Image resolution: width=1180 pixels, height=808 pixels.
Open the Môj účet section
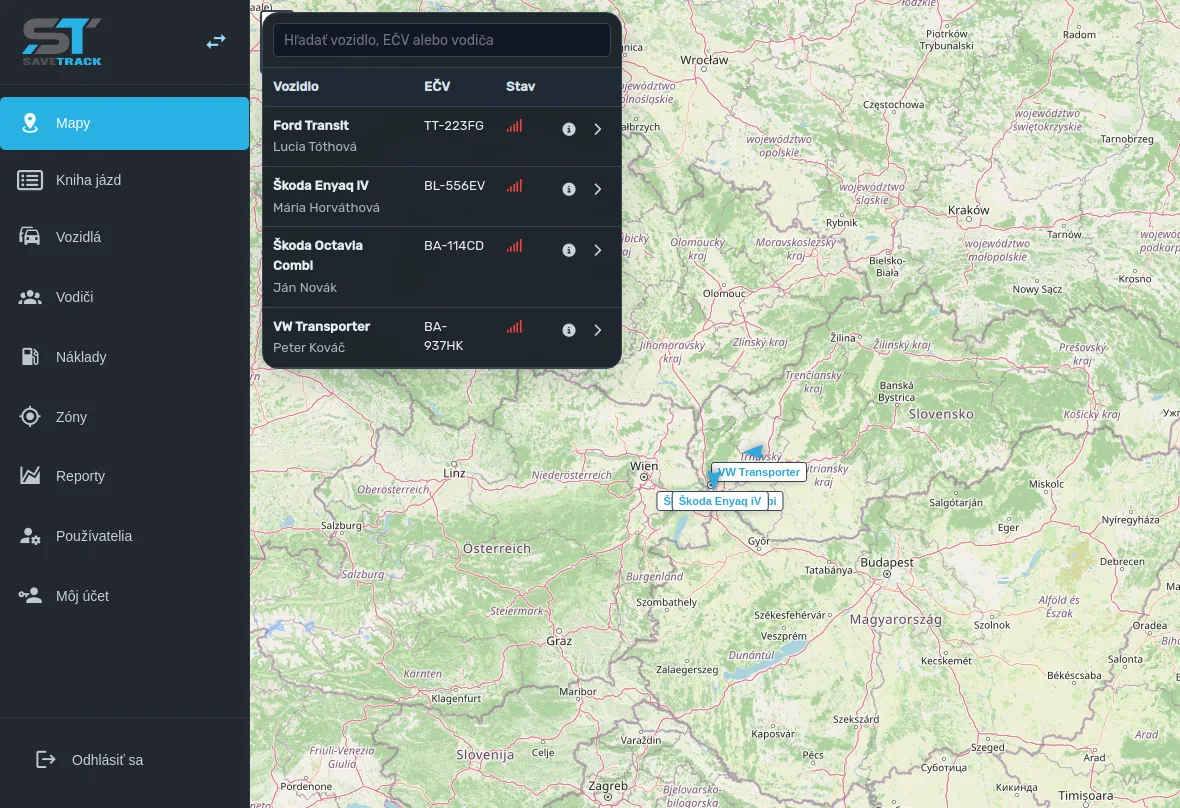click(124, 596)
